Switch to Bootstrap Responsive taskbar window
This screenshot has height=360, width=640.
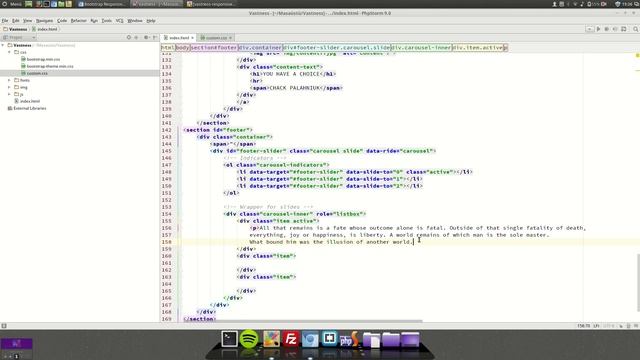coord(102,4)
